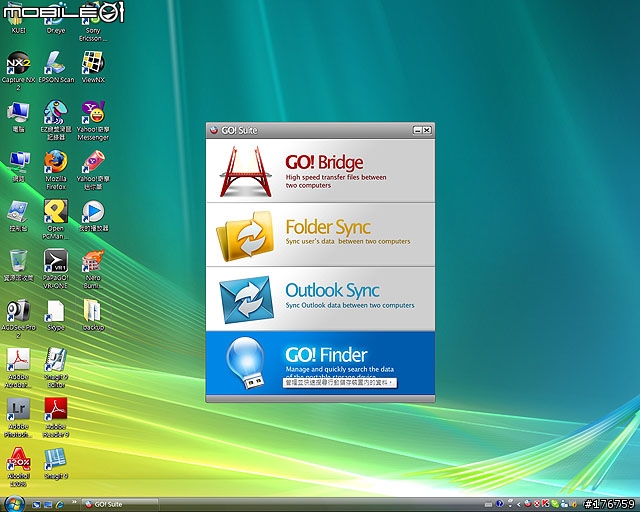Expand hidden Quick Launch items chevron
The image size is (640, 512).
[x=74, y=502]
